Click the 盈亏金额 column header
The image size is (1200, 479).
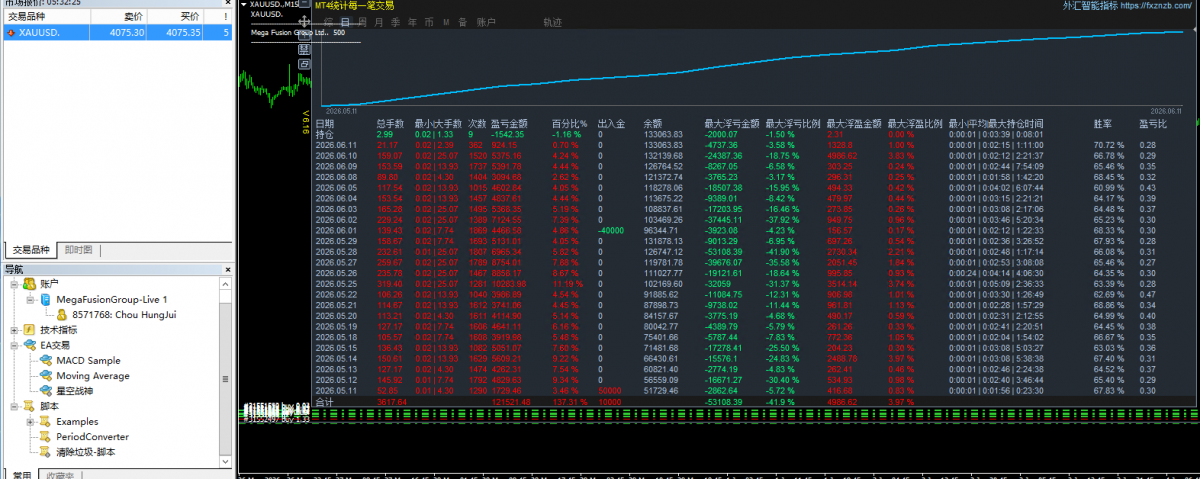(509, 124)
